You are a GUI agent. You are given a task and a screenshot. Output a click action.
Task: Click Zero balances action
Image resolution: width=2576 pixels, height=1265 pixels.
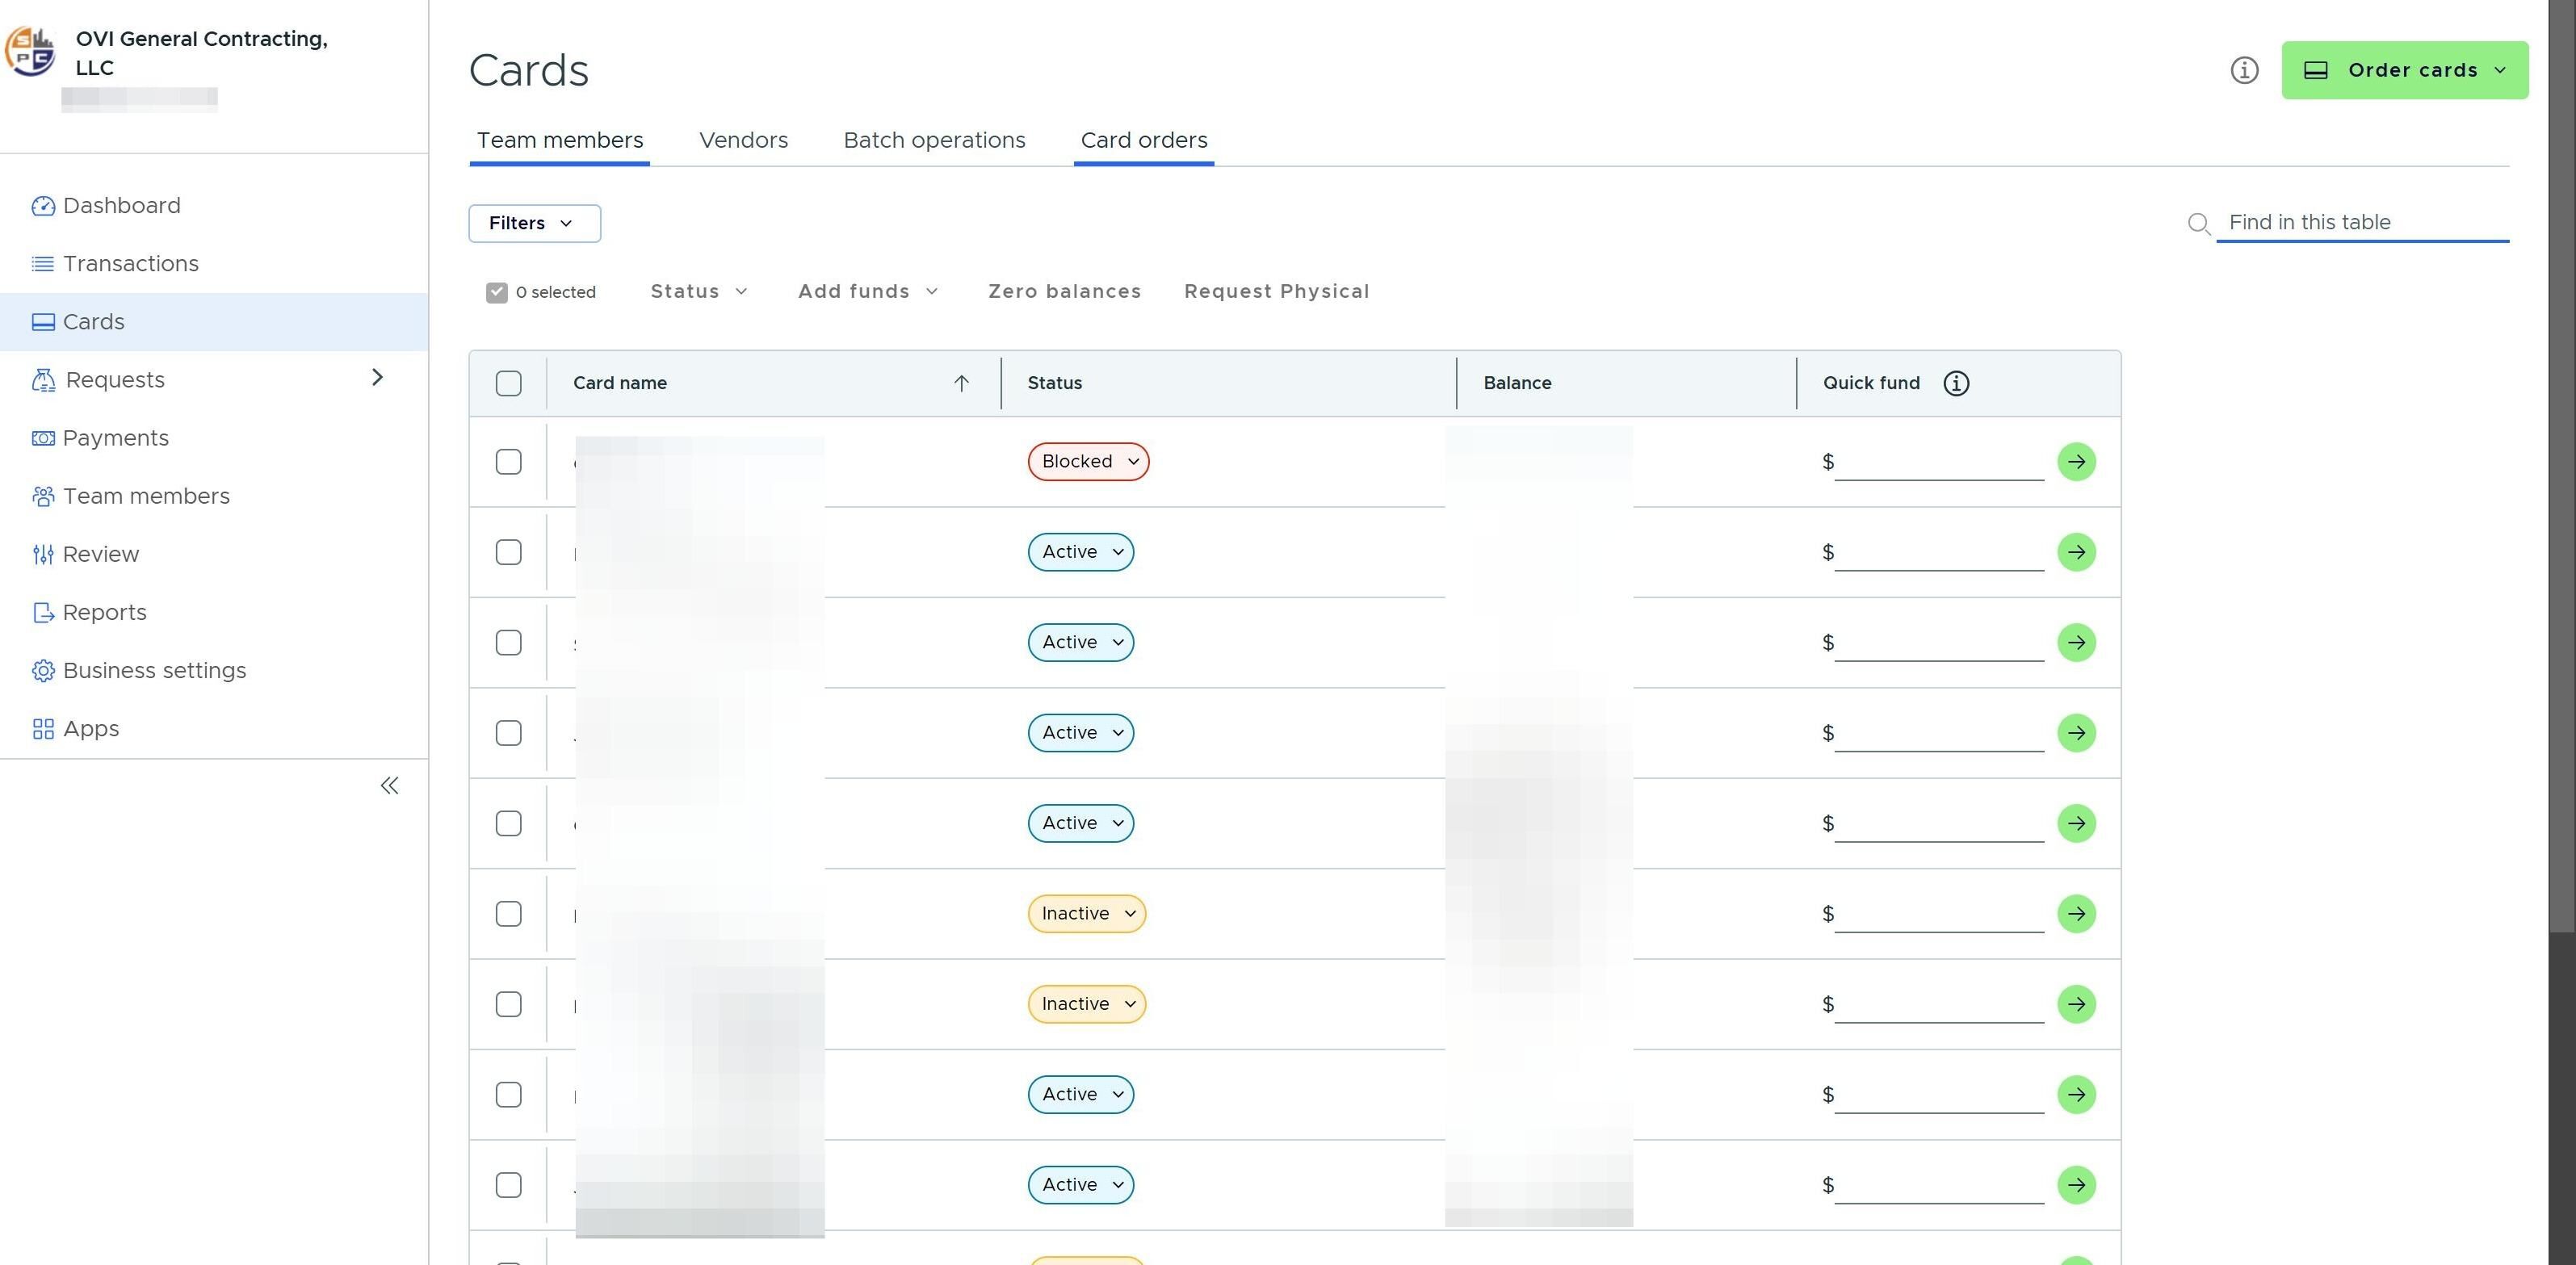click(x=1064, y=292)
